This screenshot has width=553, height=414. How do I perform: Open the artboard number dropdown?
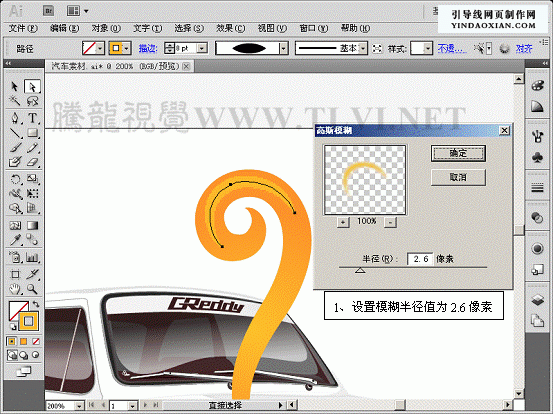click(x=132, y=406)
